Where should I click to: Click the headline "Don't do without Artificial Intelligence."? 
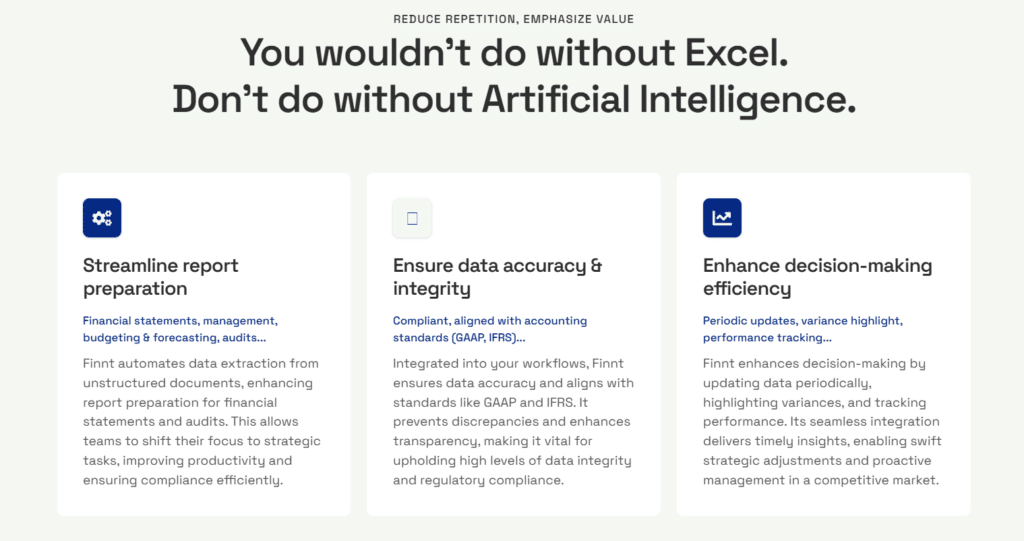click(x=514, y=99)
